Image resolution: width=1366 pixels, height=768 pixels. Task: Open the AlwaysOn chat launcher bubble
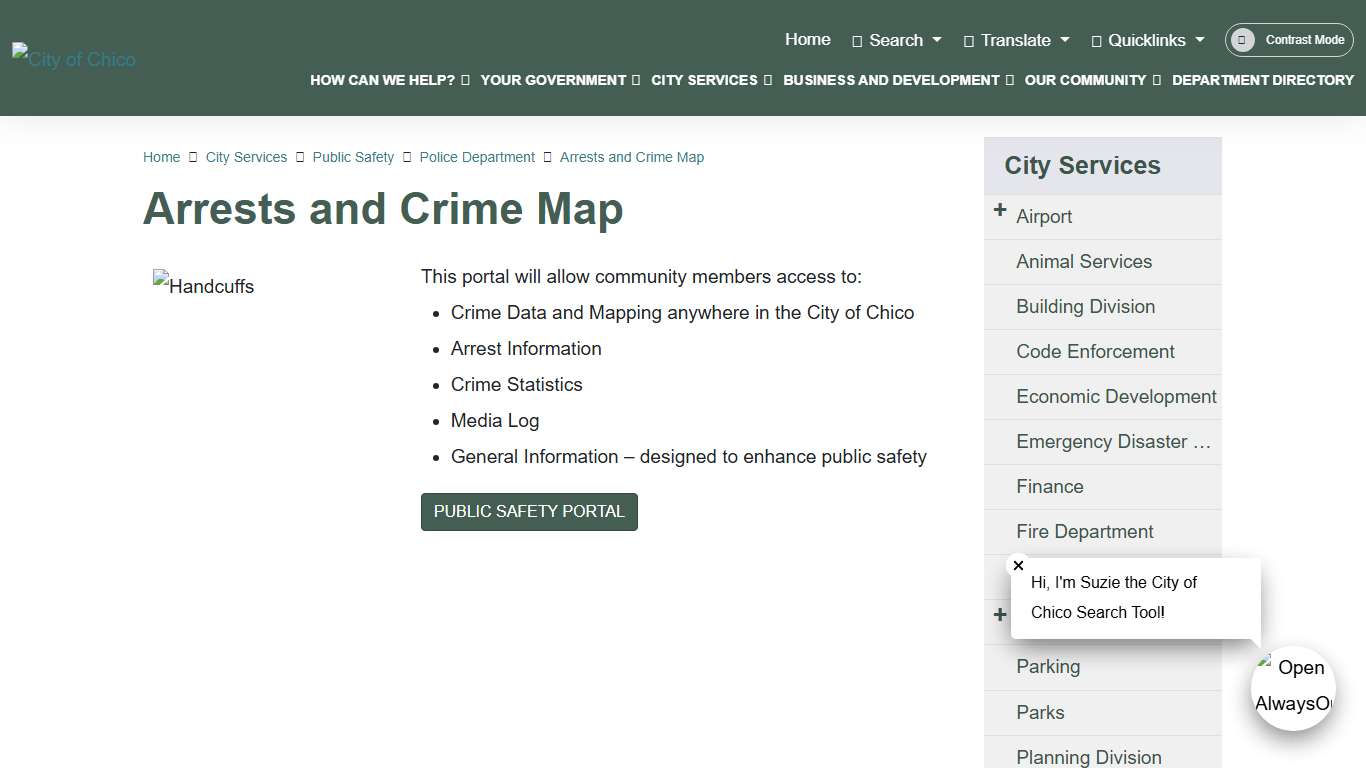(1293, 688)
